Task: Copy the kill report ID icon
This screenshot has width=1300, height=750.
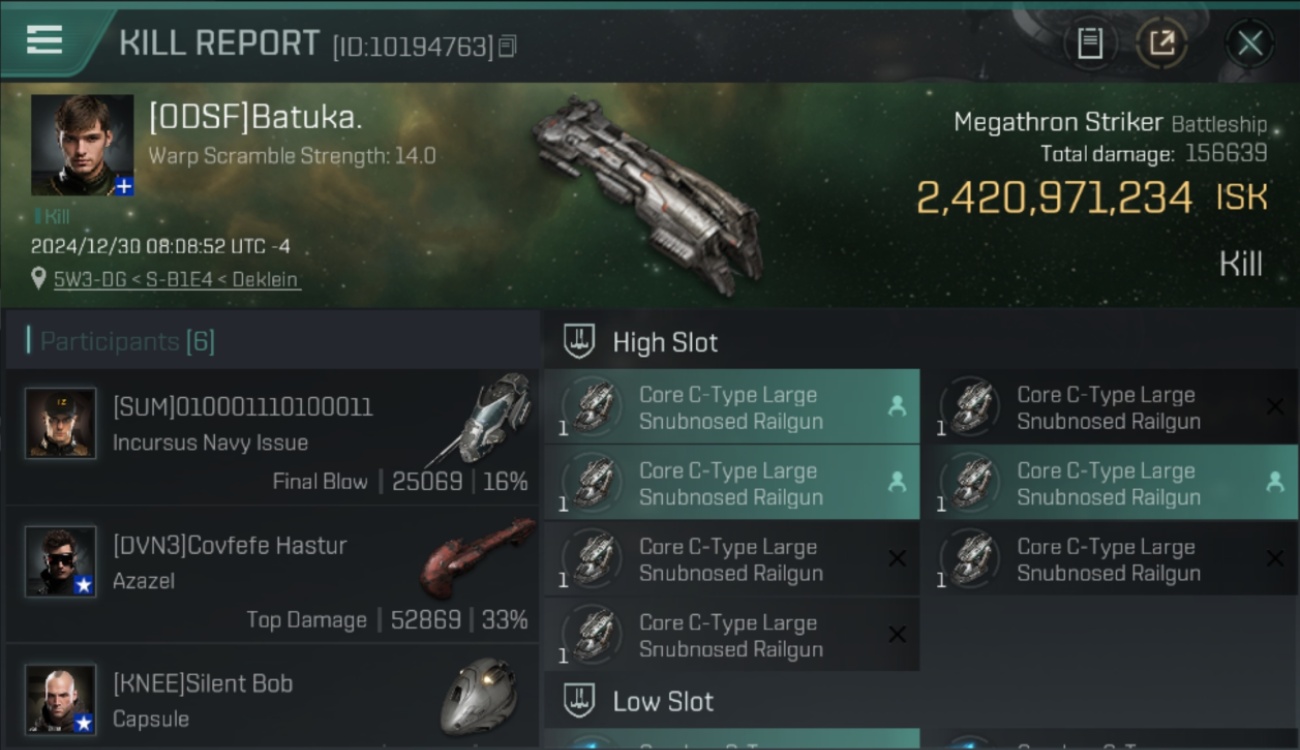Action: pyautogui.click(x=508, y=46)
